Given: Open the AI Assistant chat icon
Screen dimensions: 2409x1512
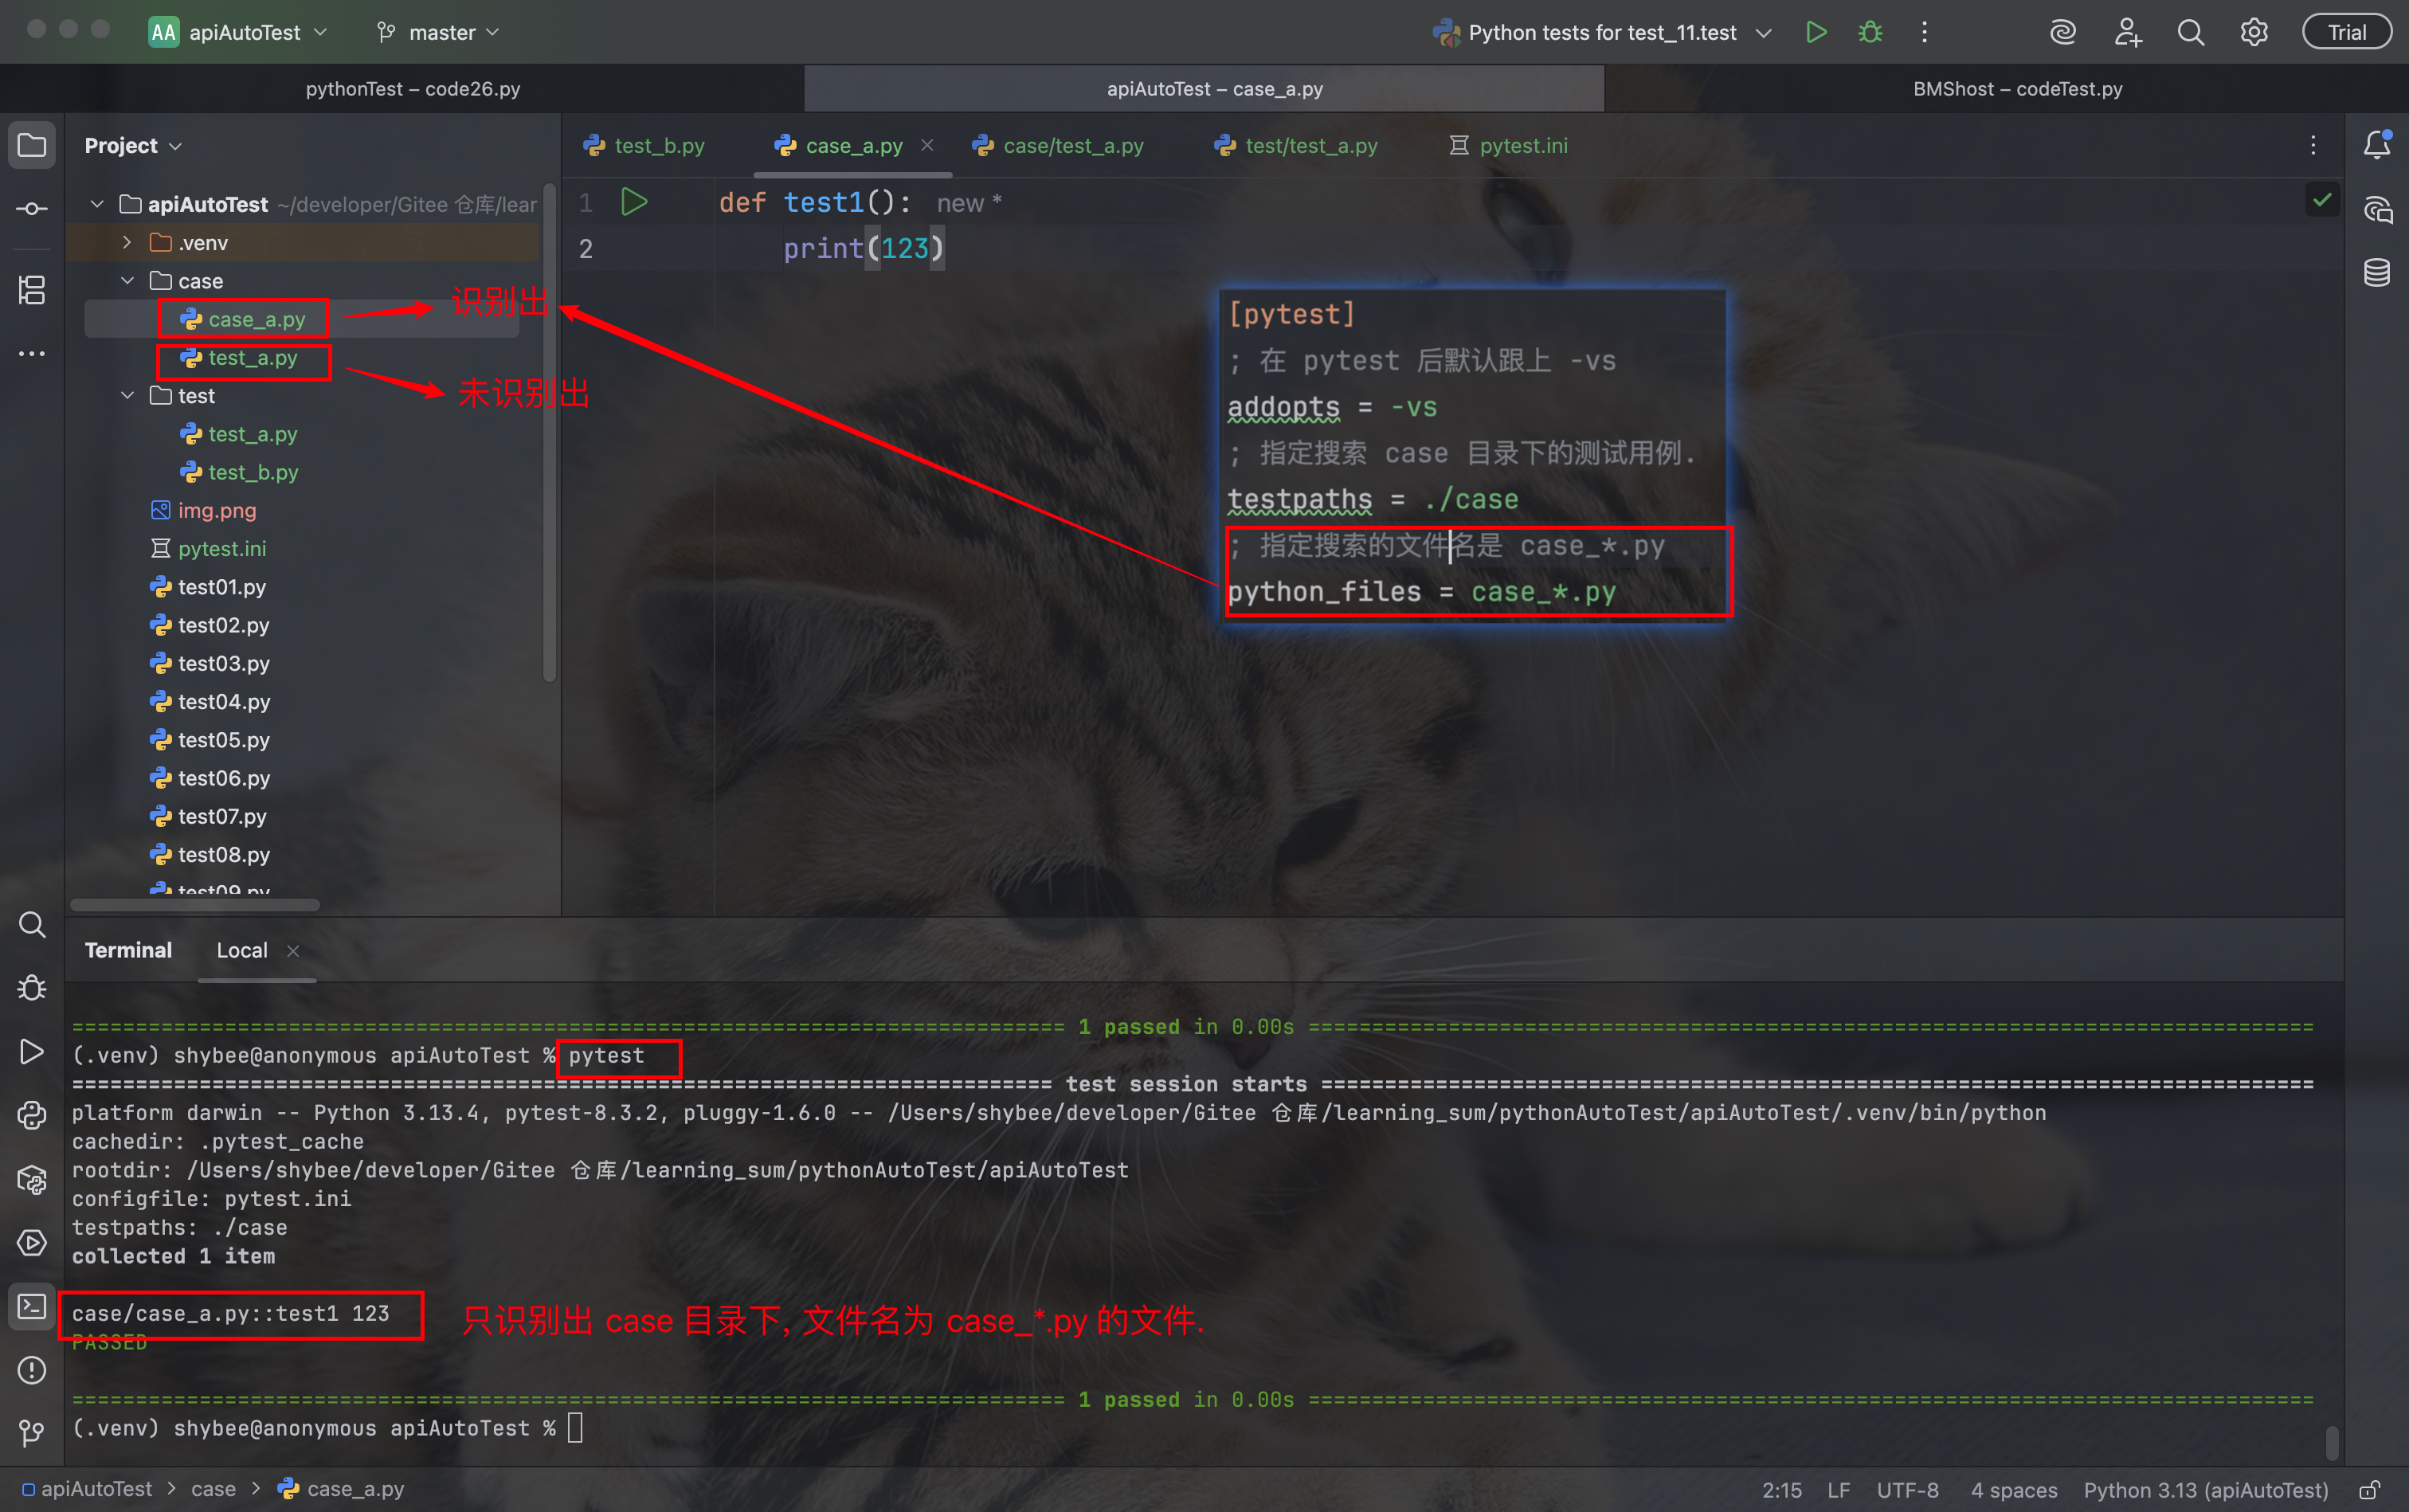Looking at the screenshot, I should click(x=2376, y=210).
